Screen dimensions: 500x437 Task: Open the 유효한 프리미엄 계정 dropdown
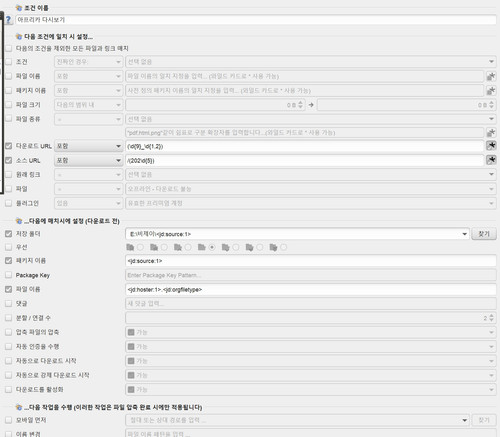(x=311, y=203)
